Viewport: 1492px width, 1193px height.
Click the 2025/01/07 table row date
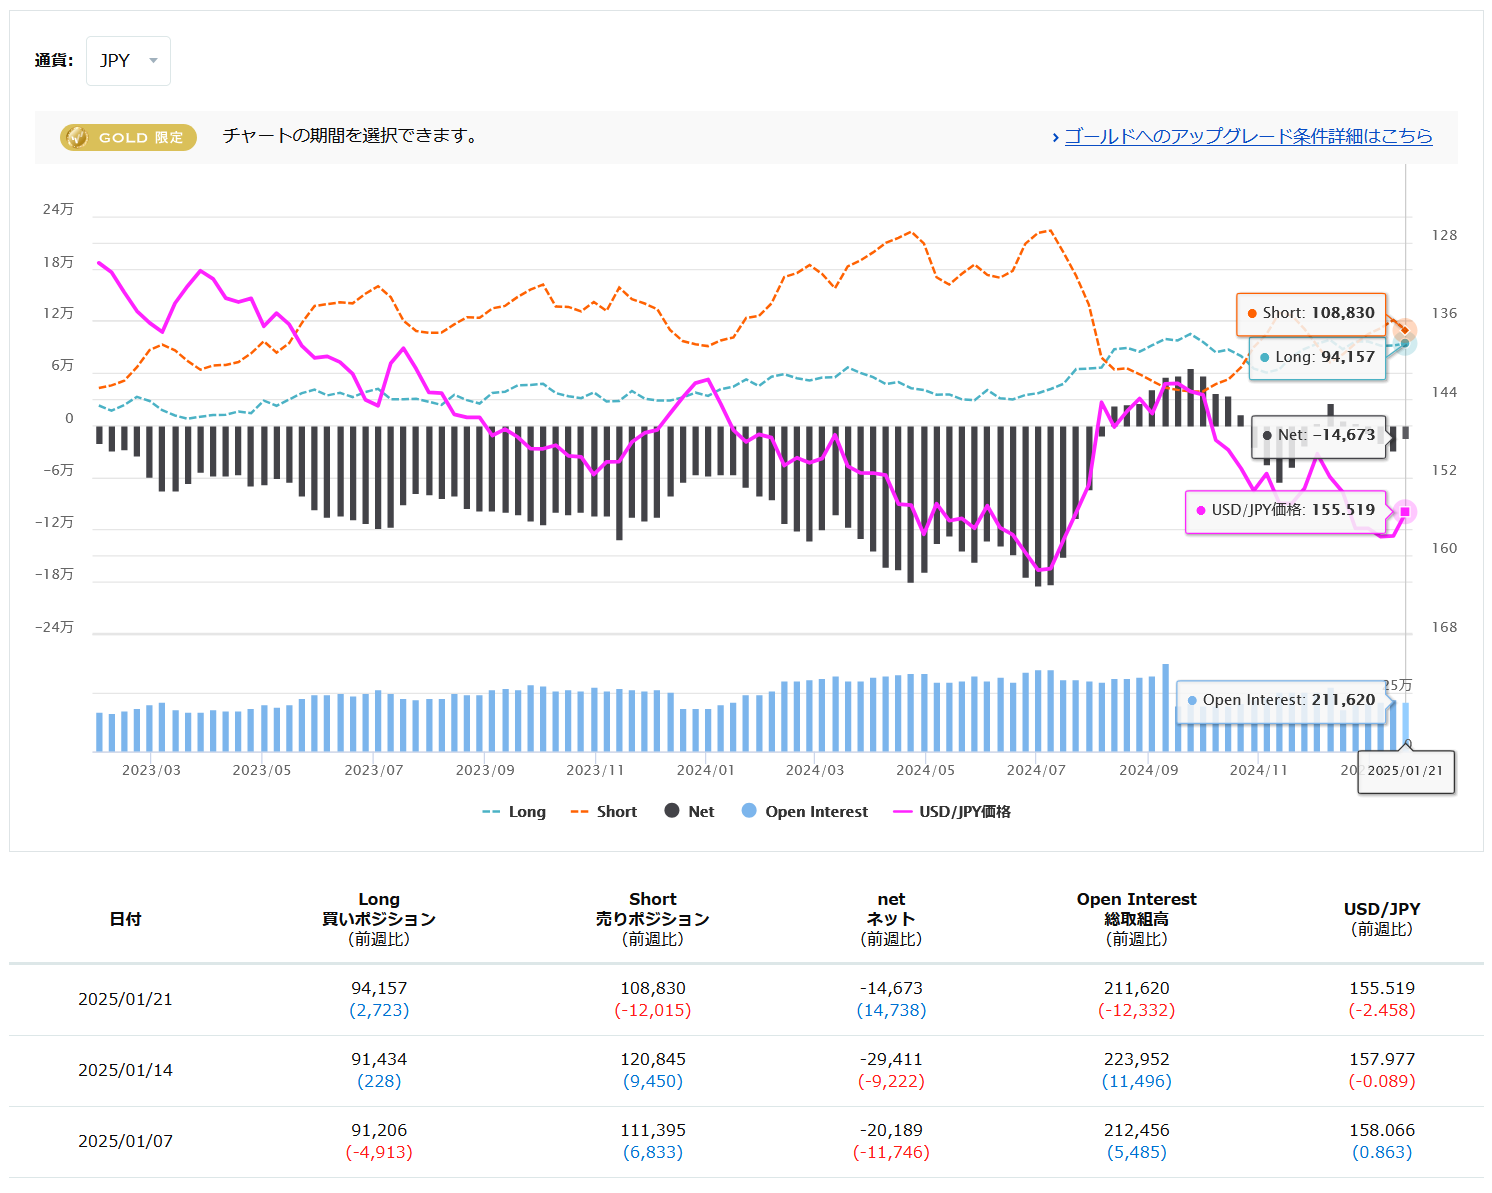125,1141
